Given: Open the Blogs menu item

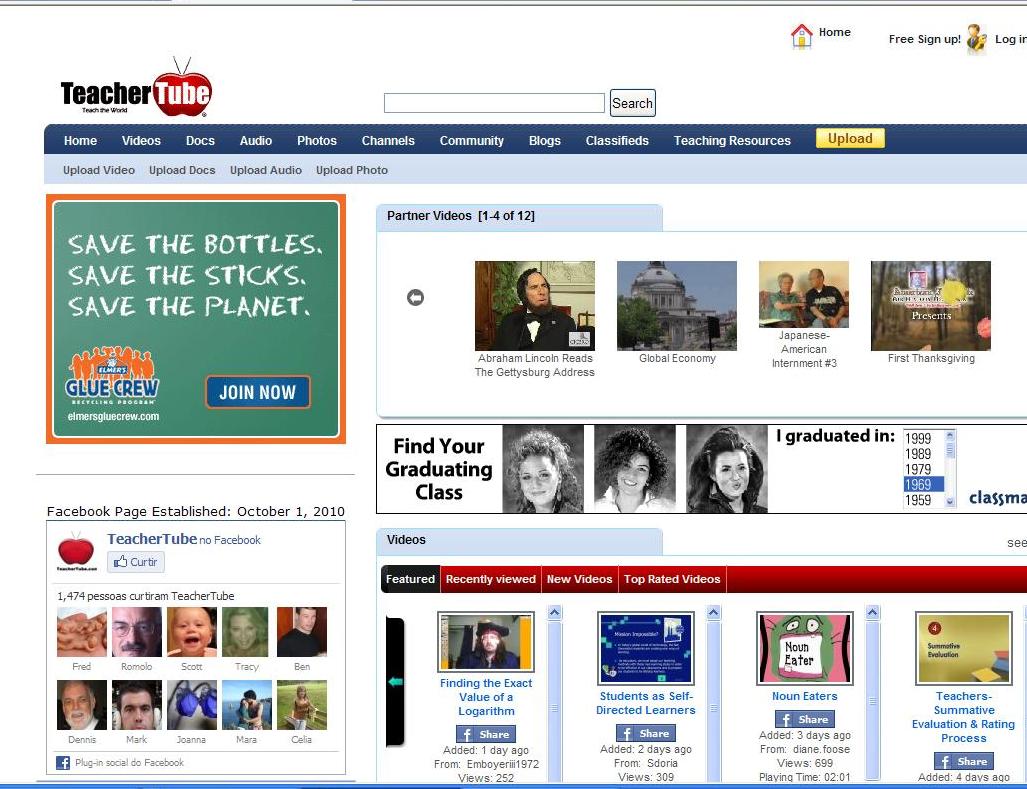Looking at the screenshot, I should pyautogui.click(x=545, y=141).
